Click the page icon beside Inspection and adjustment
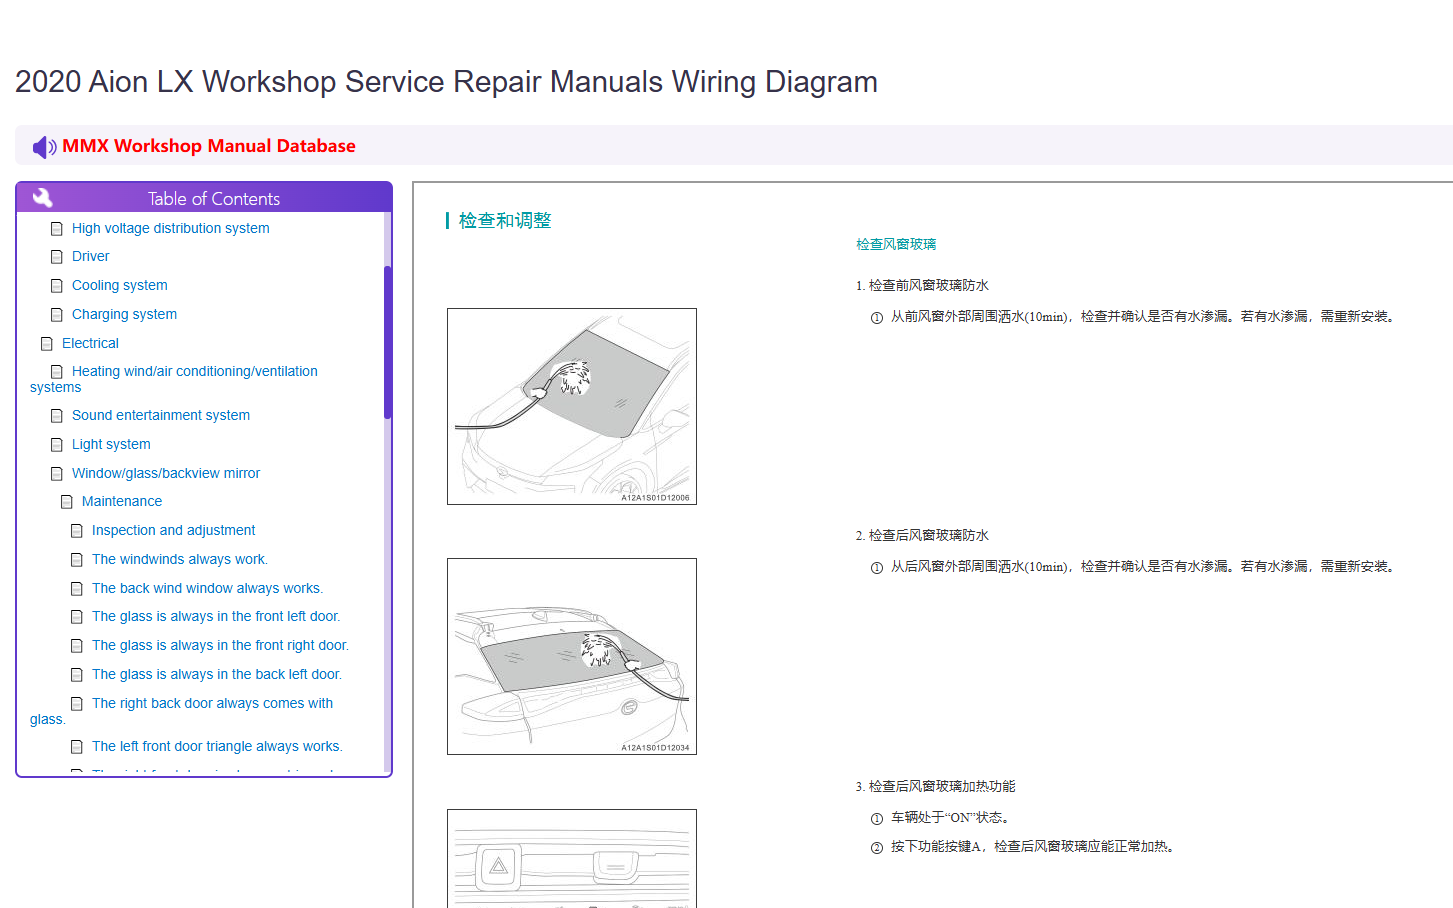The image size is (1453, 908). pos(77,531)
